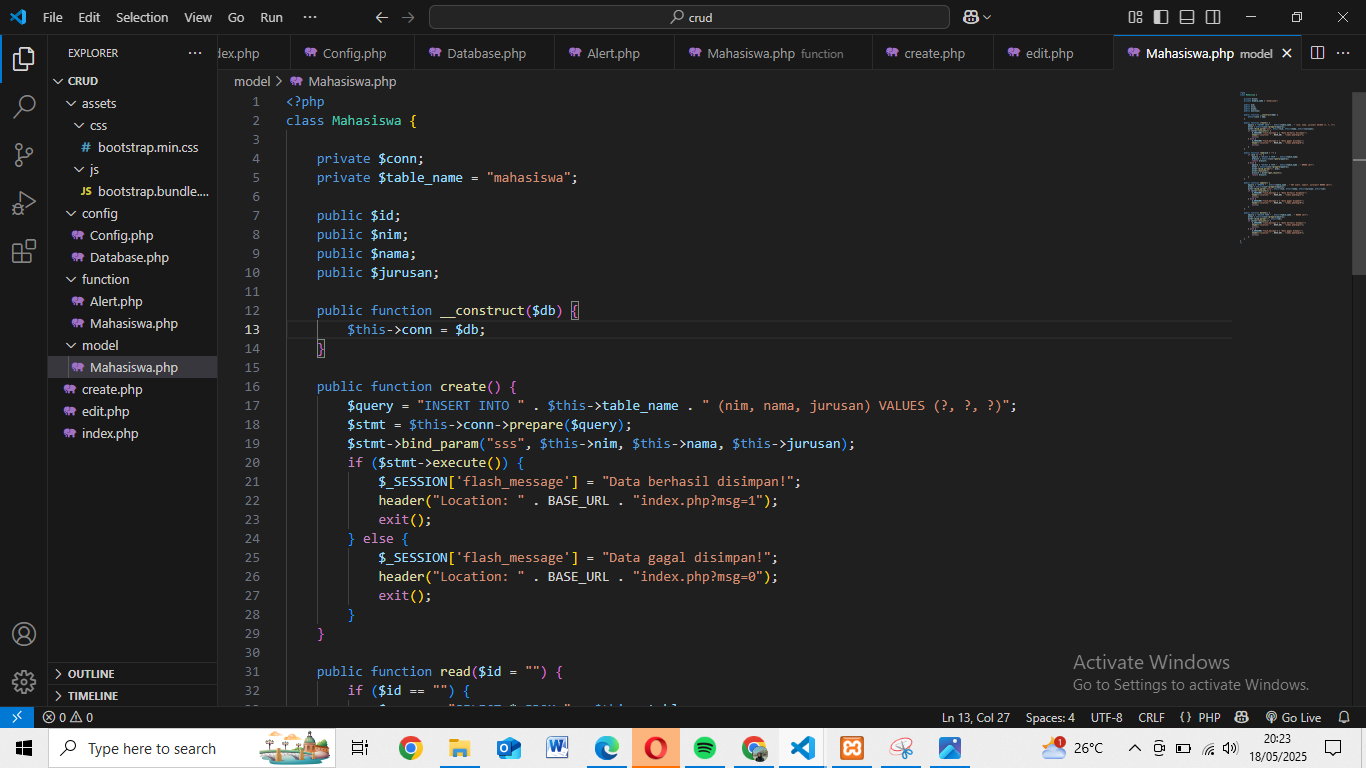
Task: Open the Run menu
Action: click(x=270, y=17)
